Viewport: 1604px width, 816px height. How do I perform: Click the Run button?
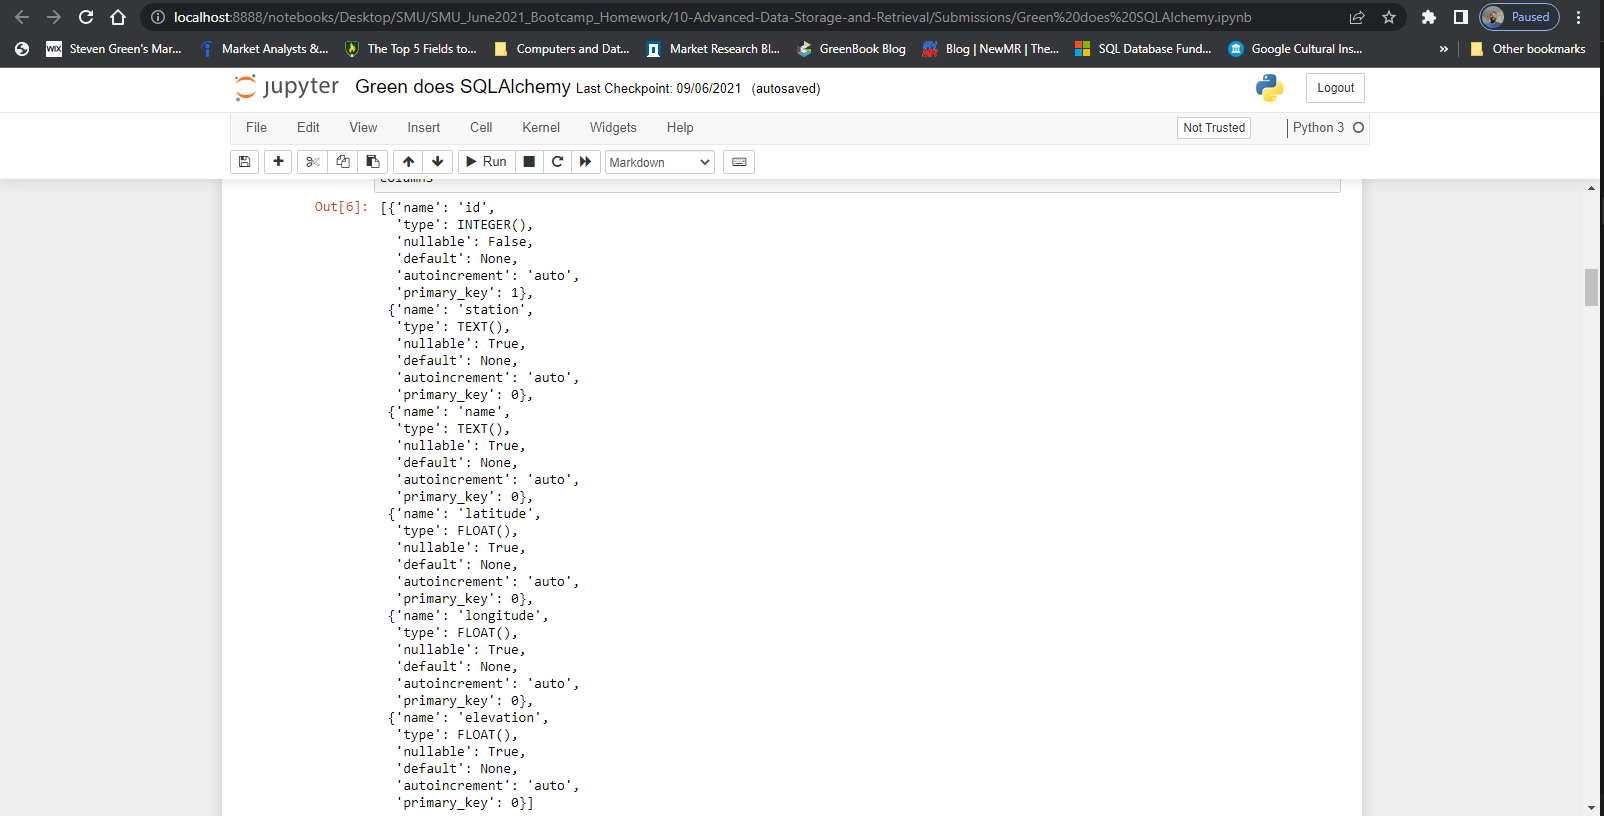486,162
